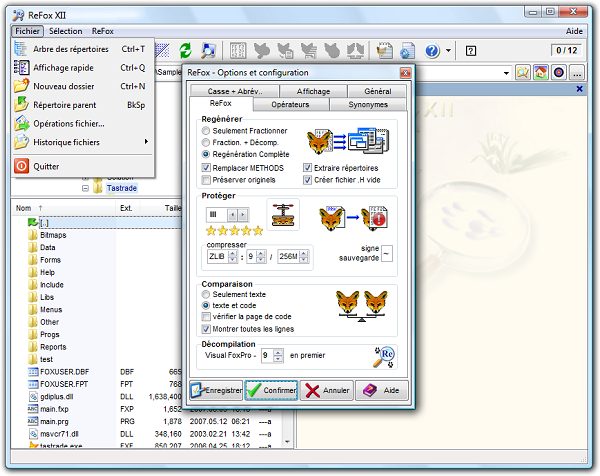Screen dimensions: 600x476
Task: Click the file list scrollbar down arrow
Action: tap(287, 442)
